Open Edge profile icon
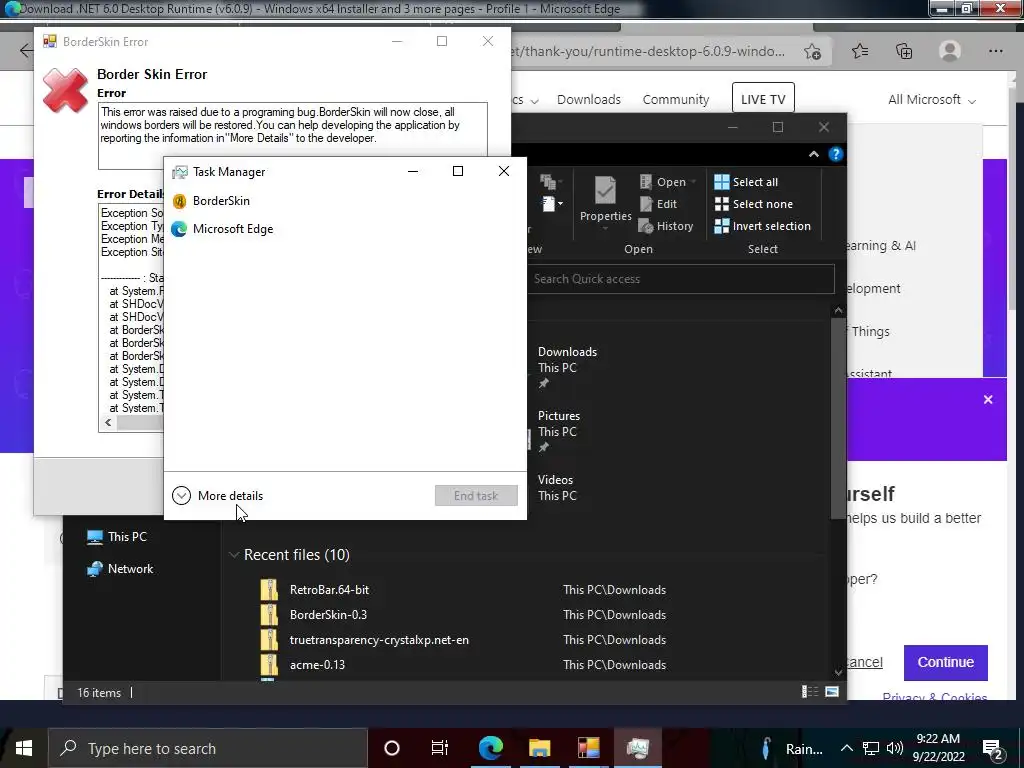This screenshot has height=768, width=1024. 950,51
